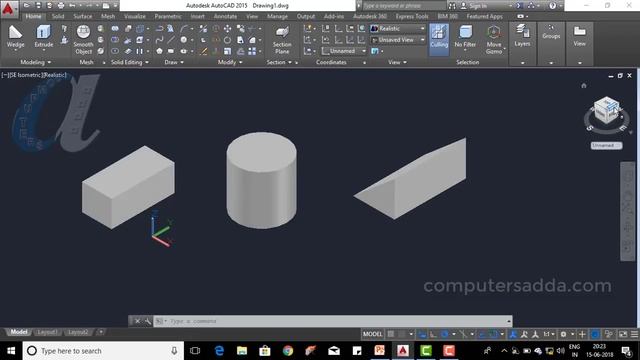Open the Groups panel button
640x360 pixels.
tap(551, 32)
